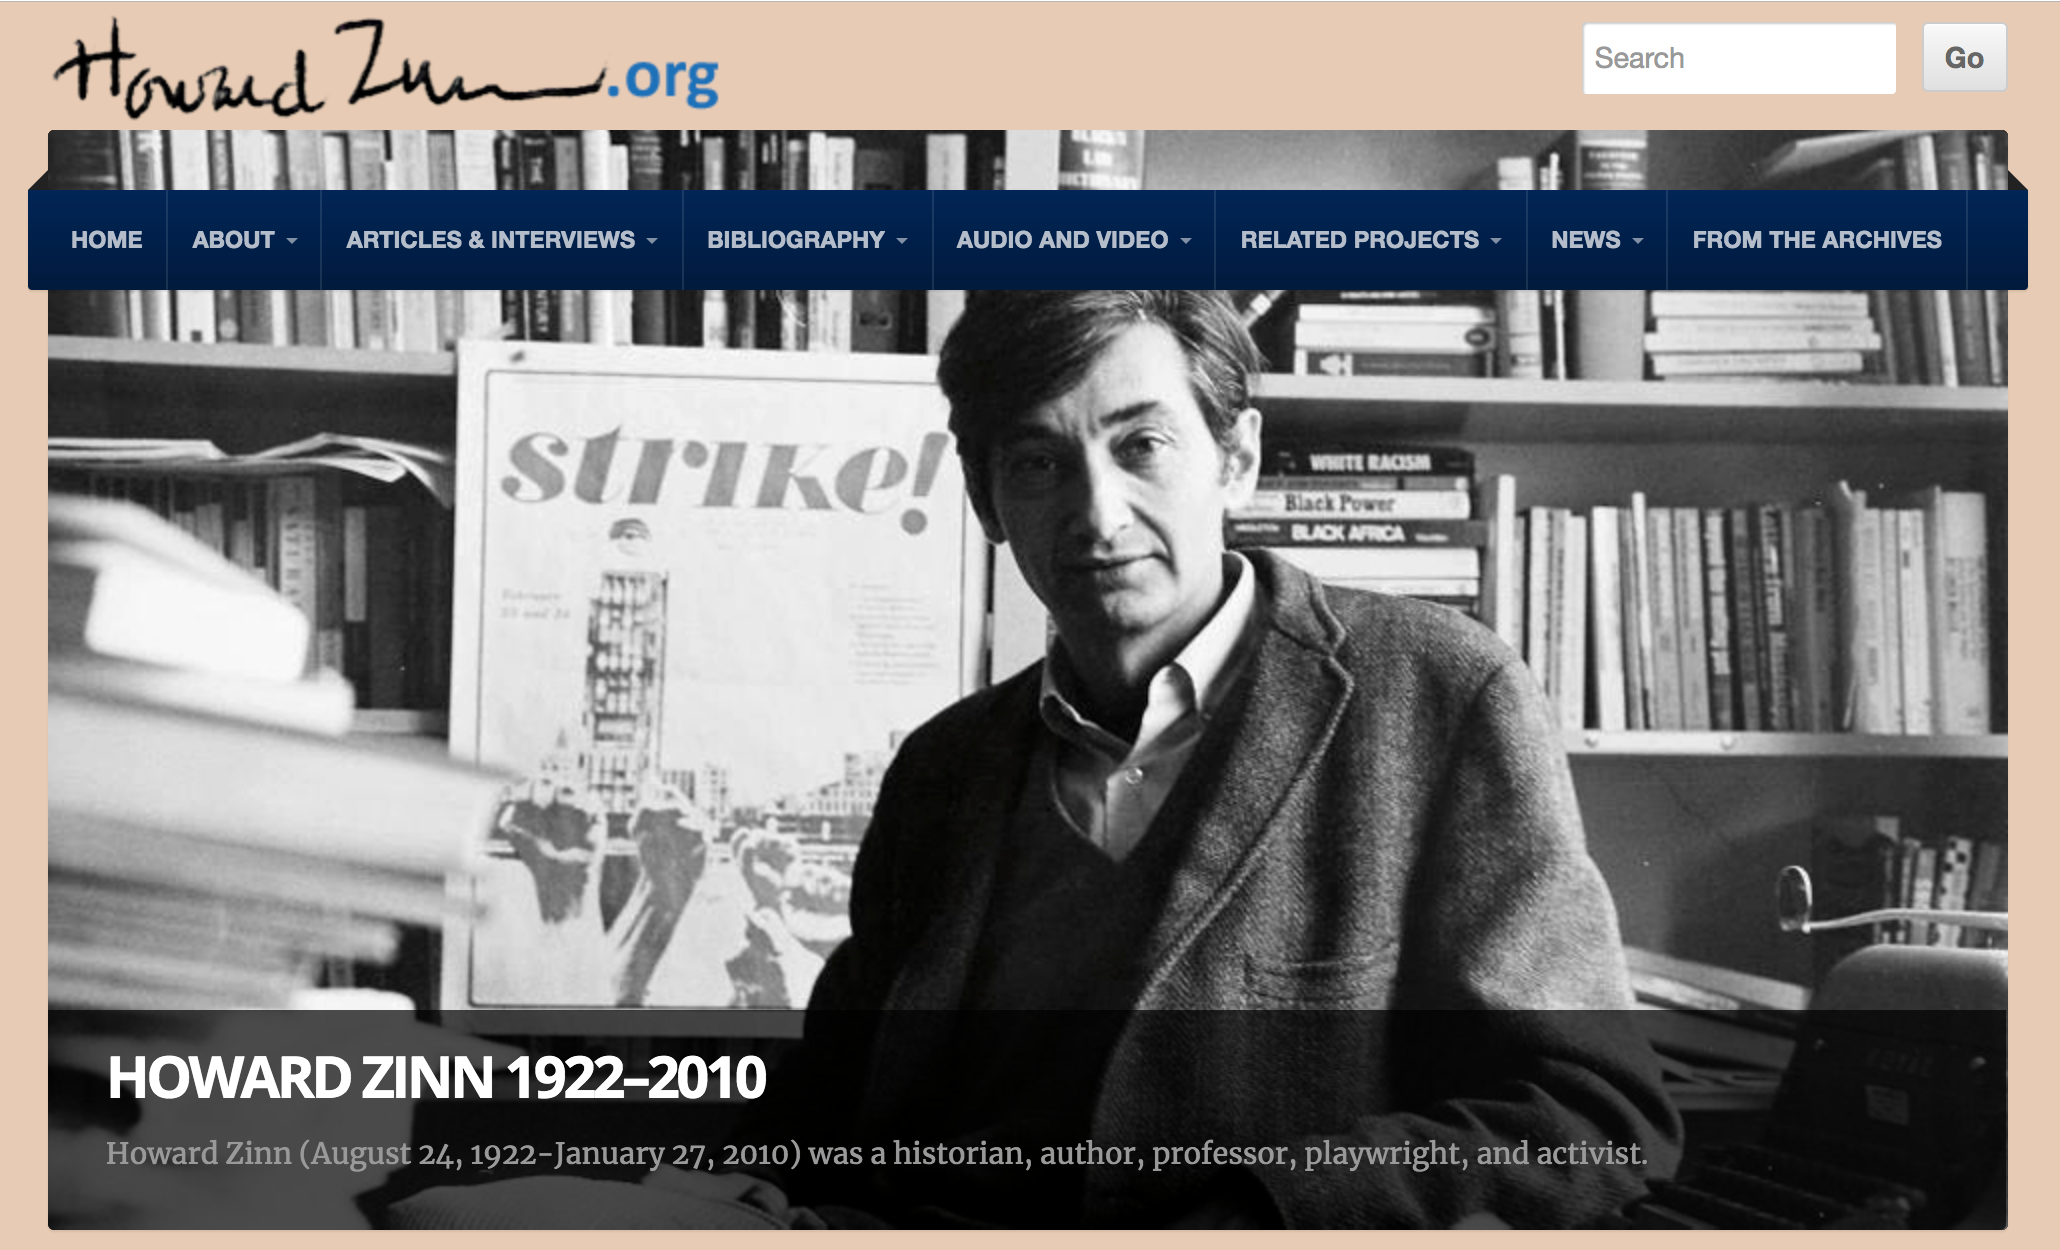
Task: Click the caret beside Bibliography
Action: tap(902, 241)
